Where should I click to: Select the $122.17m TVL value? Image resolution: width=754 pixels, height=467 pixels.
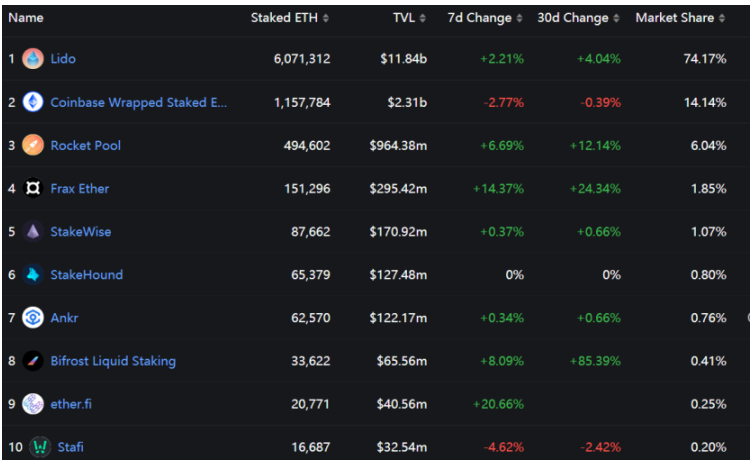pyautogui.click(x=398, y=318)
